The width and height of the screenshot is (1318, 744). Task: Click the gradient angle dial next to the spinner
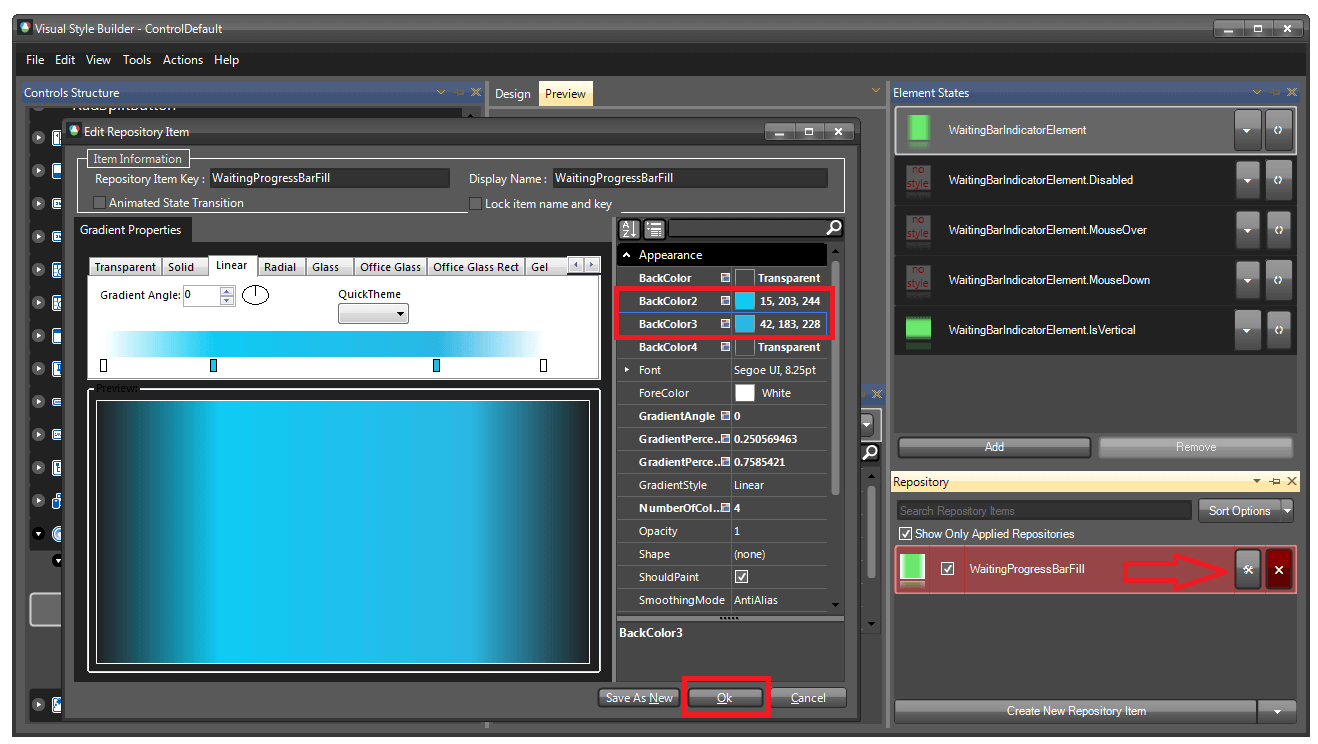255,294
